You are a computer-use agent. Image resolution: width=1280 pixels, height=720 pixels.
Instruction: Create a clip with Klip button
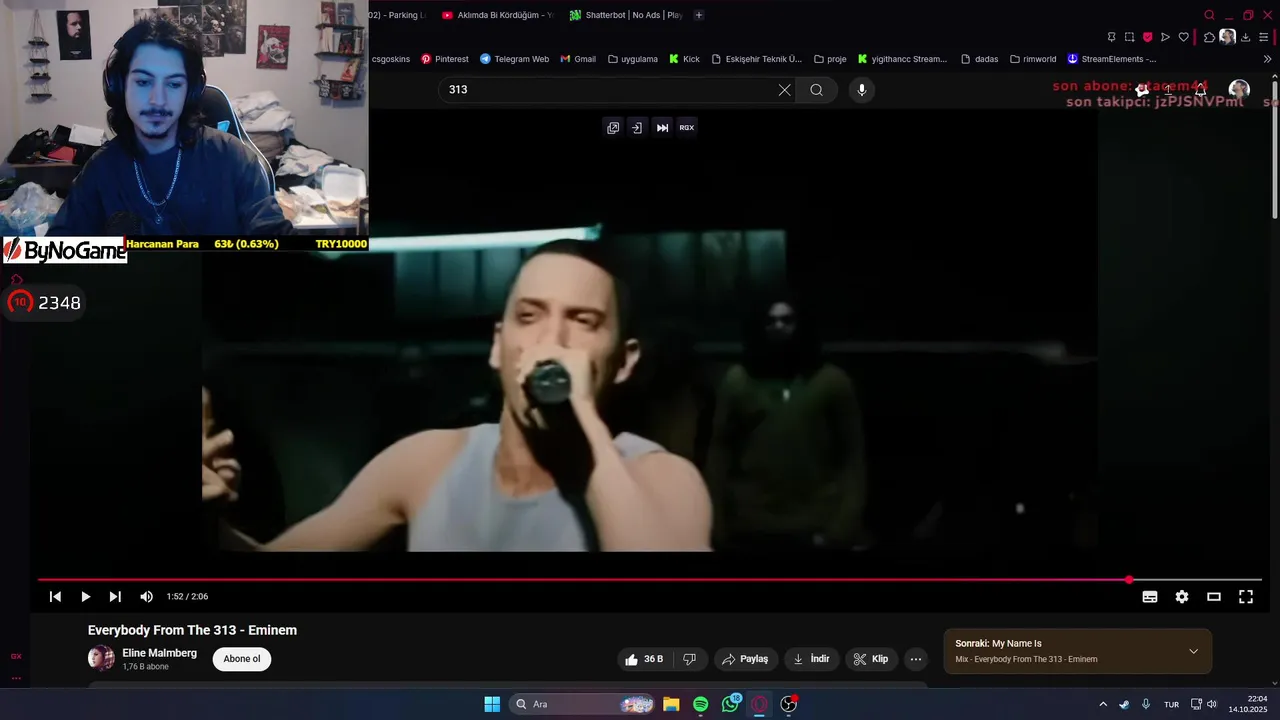coord(870,659)
